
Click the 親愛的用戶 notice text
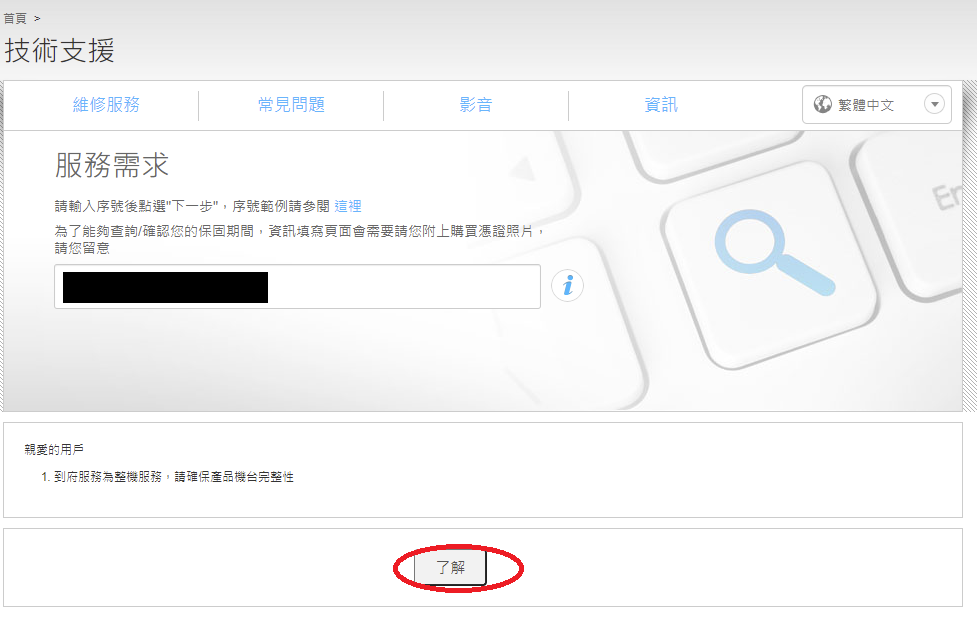click(54, 449)
